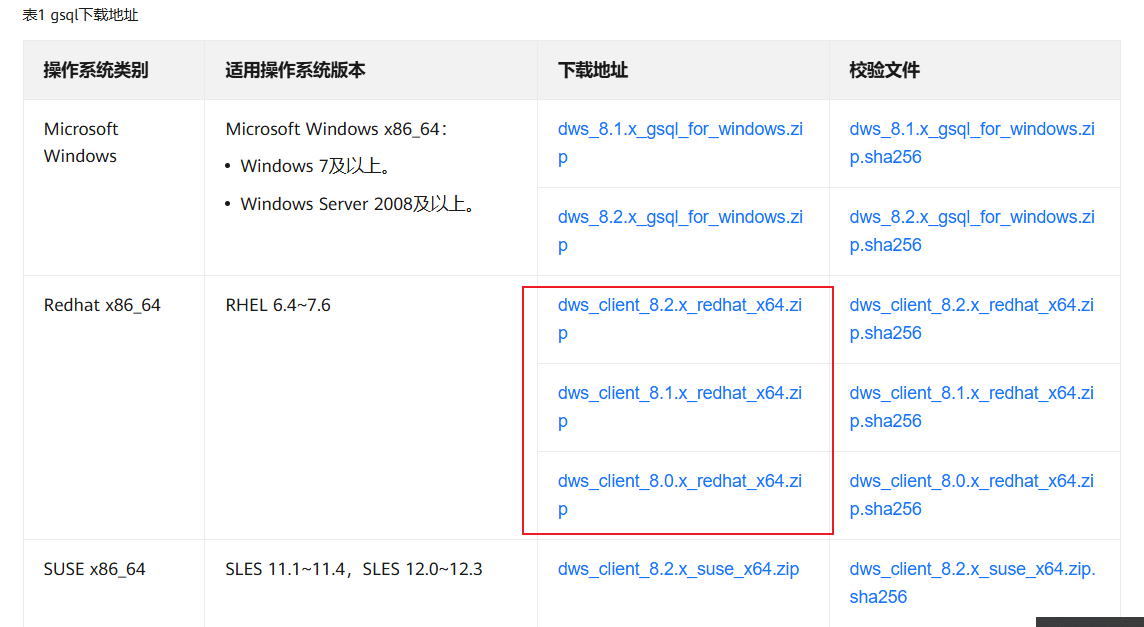Download dws_8.2.x_gsql_for_windows.zip from the download address column
This screenshot has height=627, width=1144.
coord(680,231)
